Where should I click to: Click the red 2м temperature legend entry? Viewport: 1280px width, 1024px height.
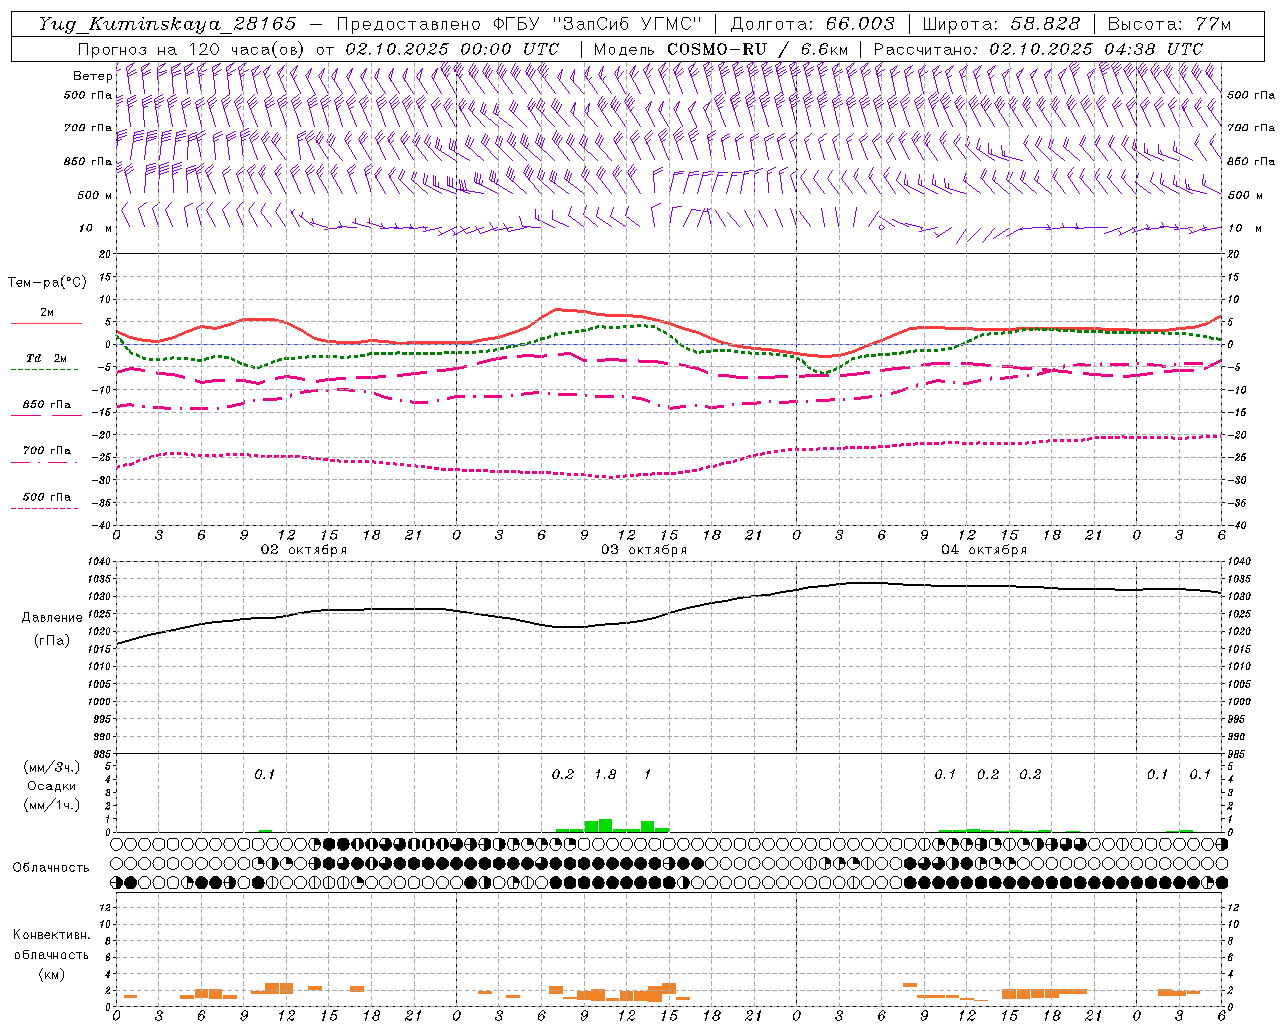[x=47, y=317]
